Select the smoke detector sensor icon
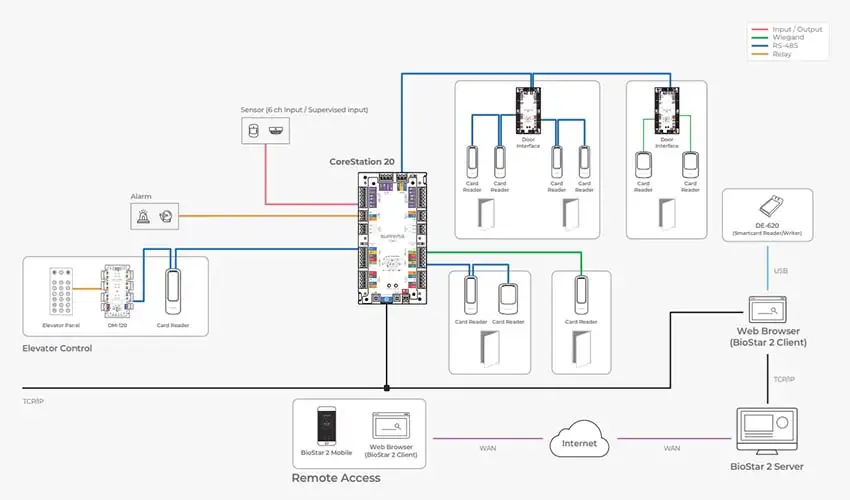Viewport: 850px width, 500px height. 276,131
